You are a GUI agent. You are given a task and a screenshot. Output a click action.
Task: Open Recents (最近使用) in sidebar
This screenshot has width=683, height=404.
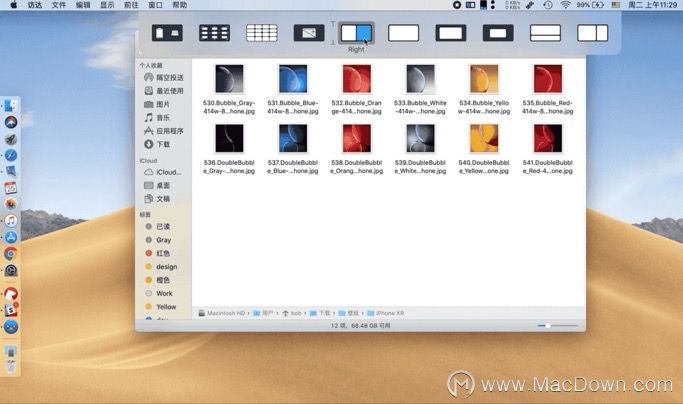[164, 91]
